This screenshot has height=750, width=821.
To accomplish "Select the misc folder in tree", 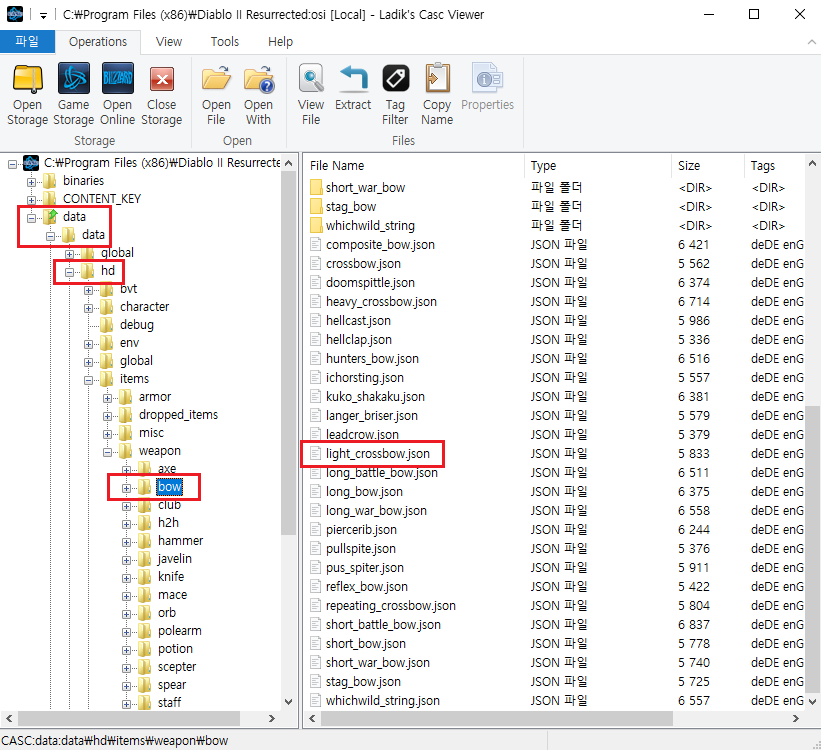I will coord(151,433).
